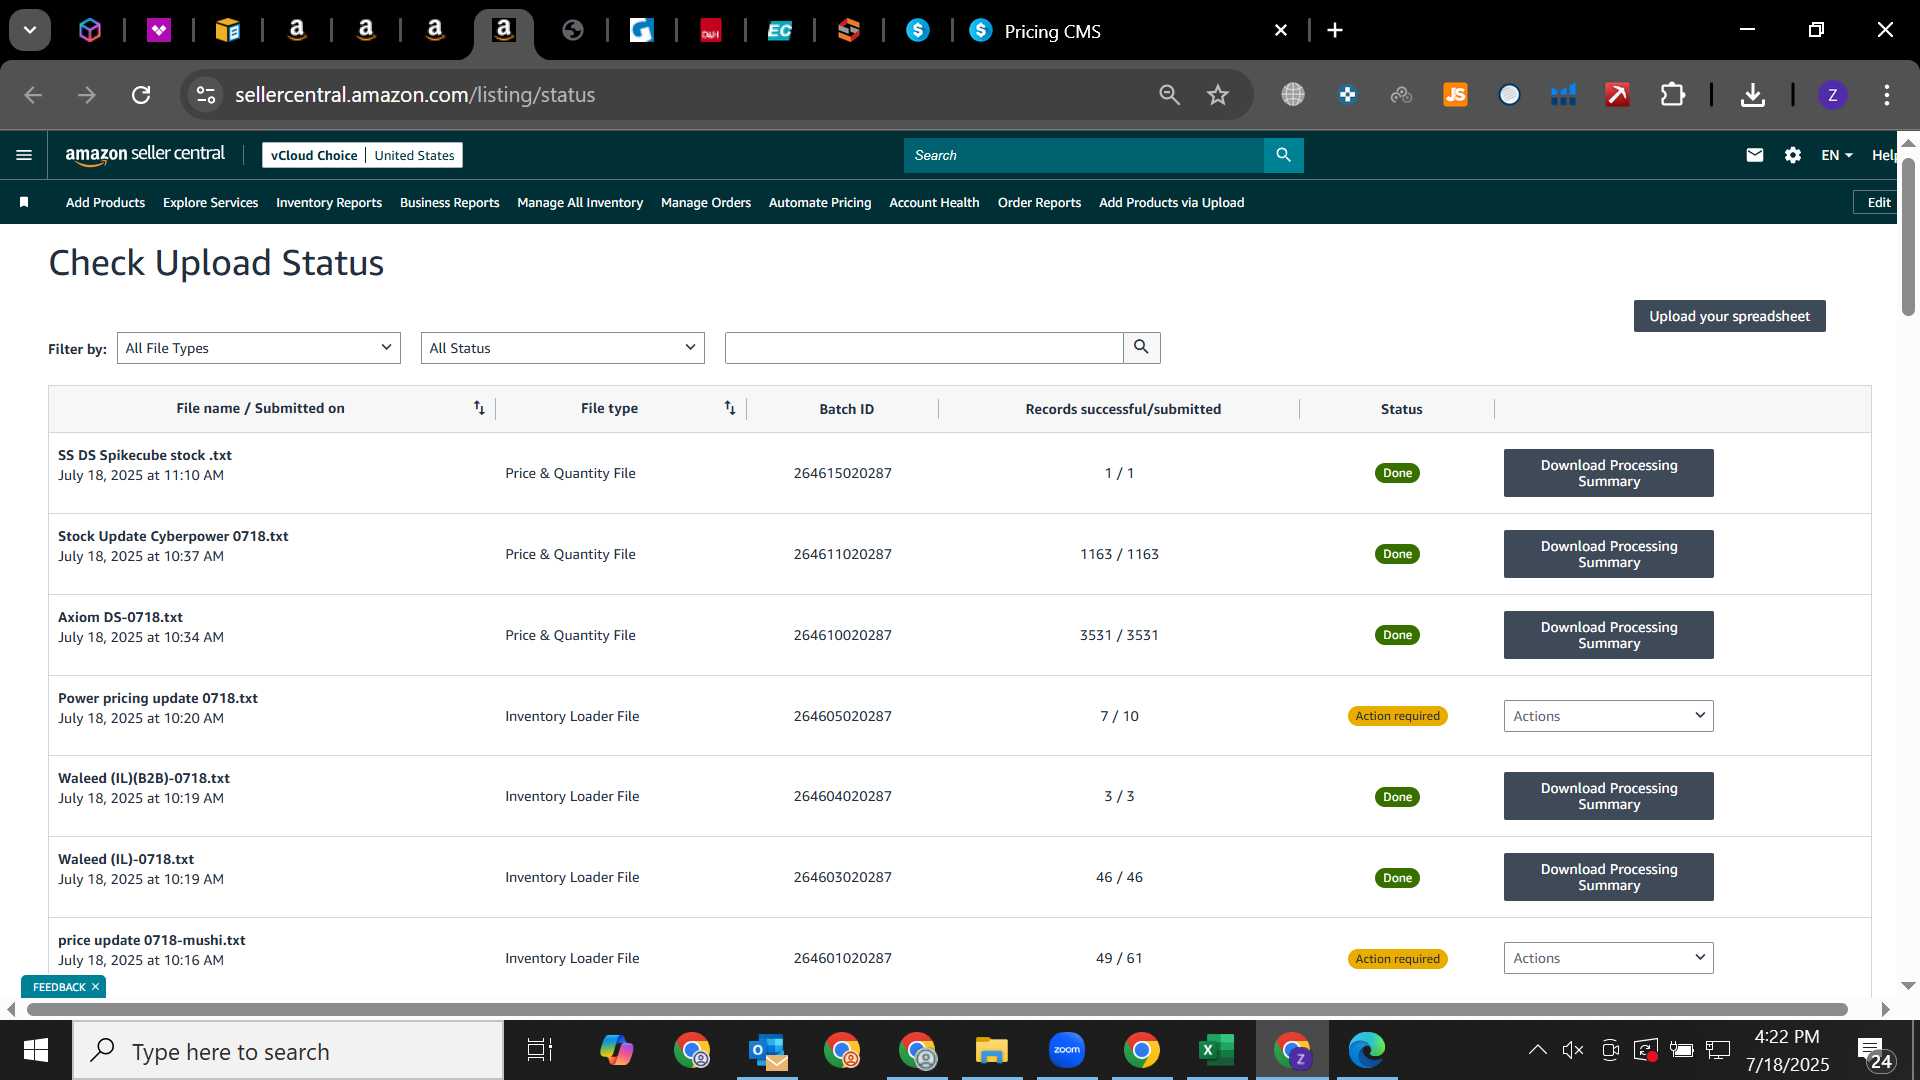Open the Seller Central hamburger menu

(x=24, y=155)
